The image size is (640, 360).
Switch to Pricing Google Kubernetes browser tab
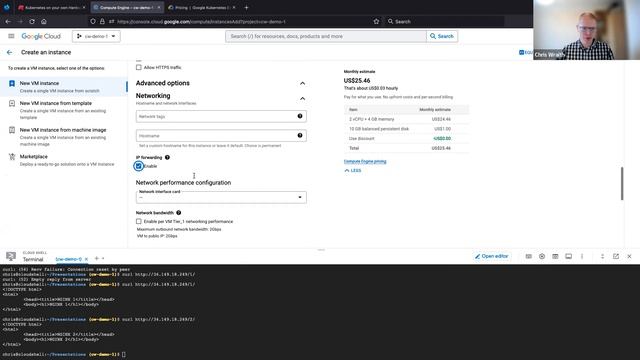202,7
